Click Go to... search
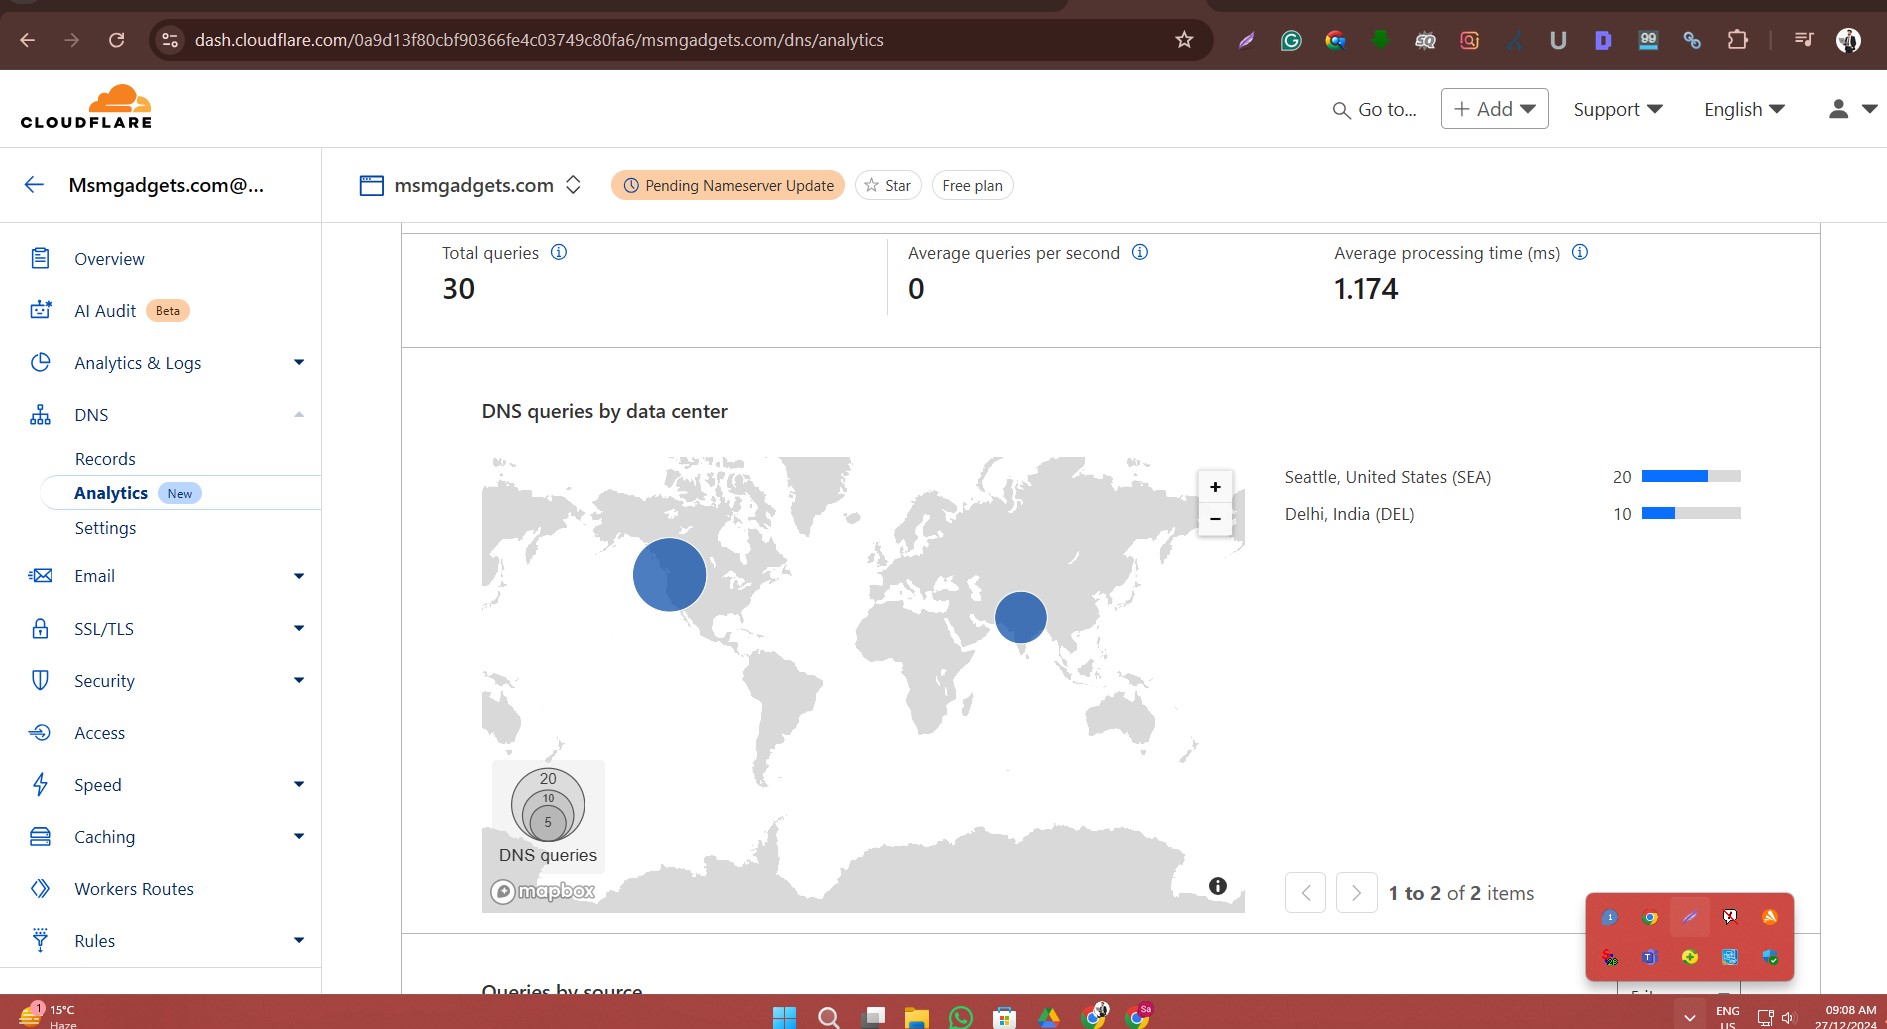Viewport: 1887px width, 1029px height. (x=1375, y=109)
